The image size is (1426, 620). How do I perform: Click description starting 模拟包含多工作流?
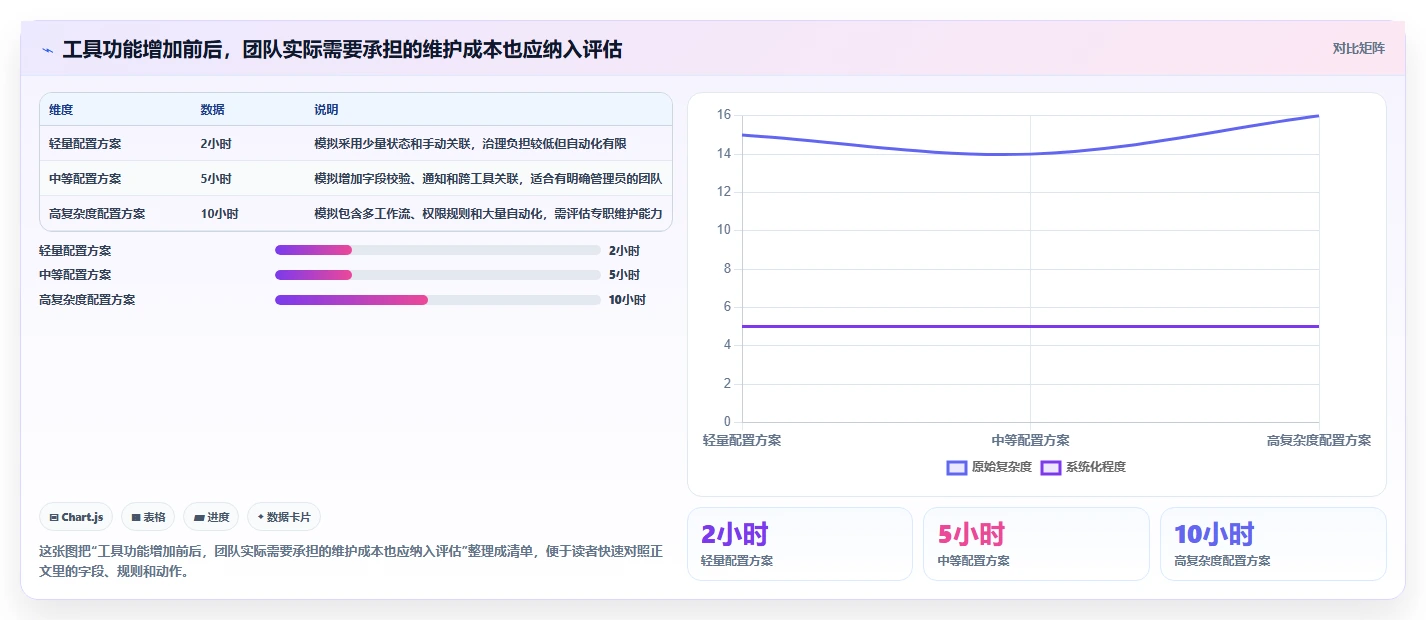[x=488, y=214]
